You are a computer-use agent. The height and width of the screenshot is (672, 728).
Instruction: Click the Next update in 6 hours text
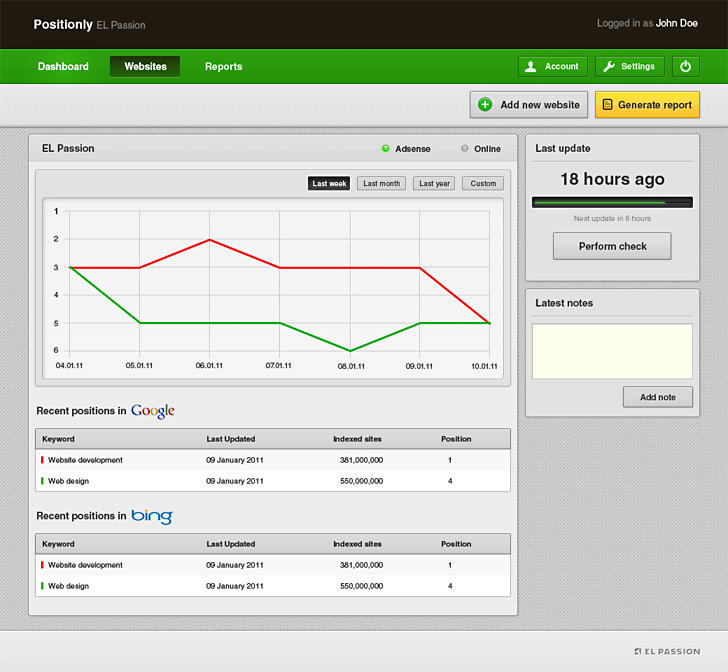point(612,218)
